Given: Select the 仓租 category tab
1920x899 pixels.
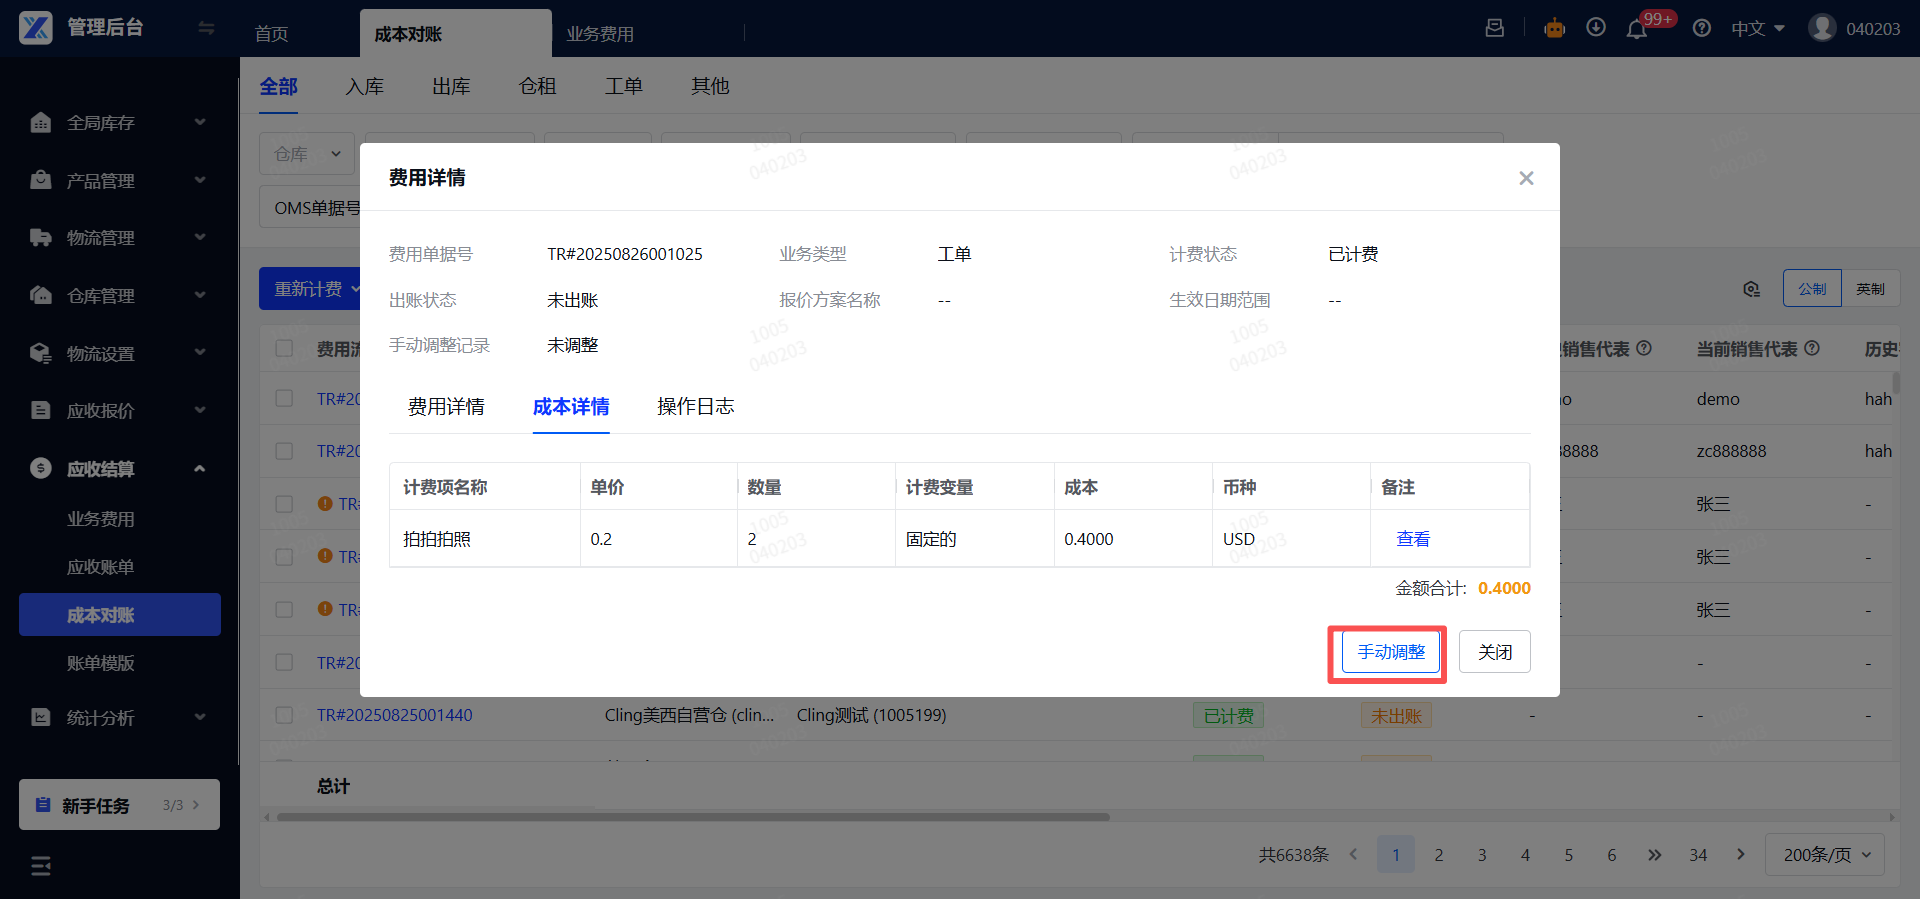Looking at the screenshot, I should (x=538, y=87).
